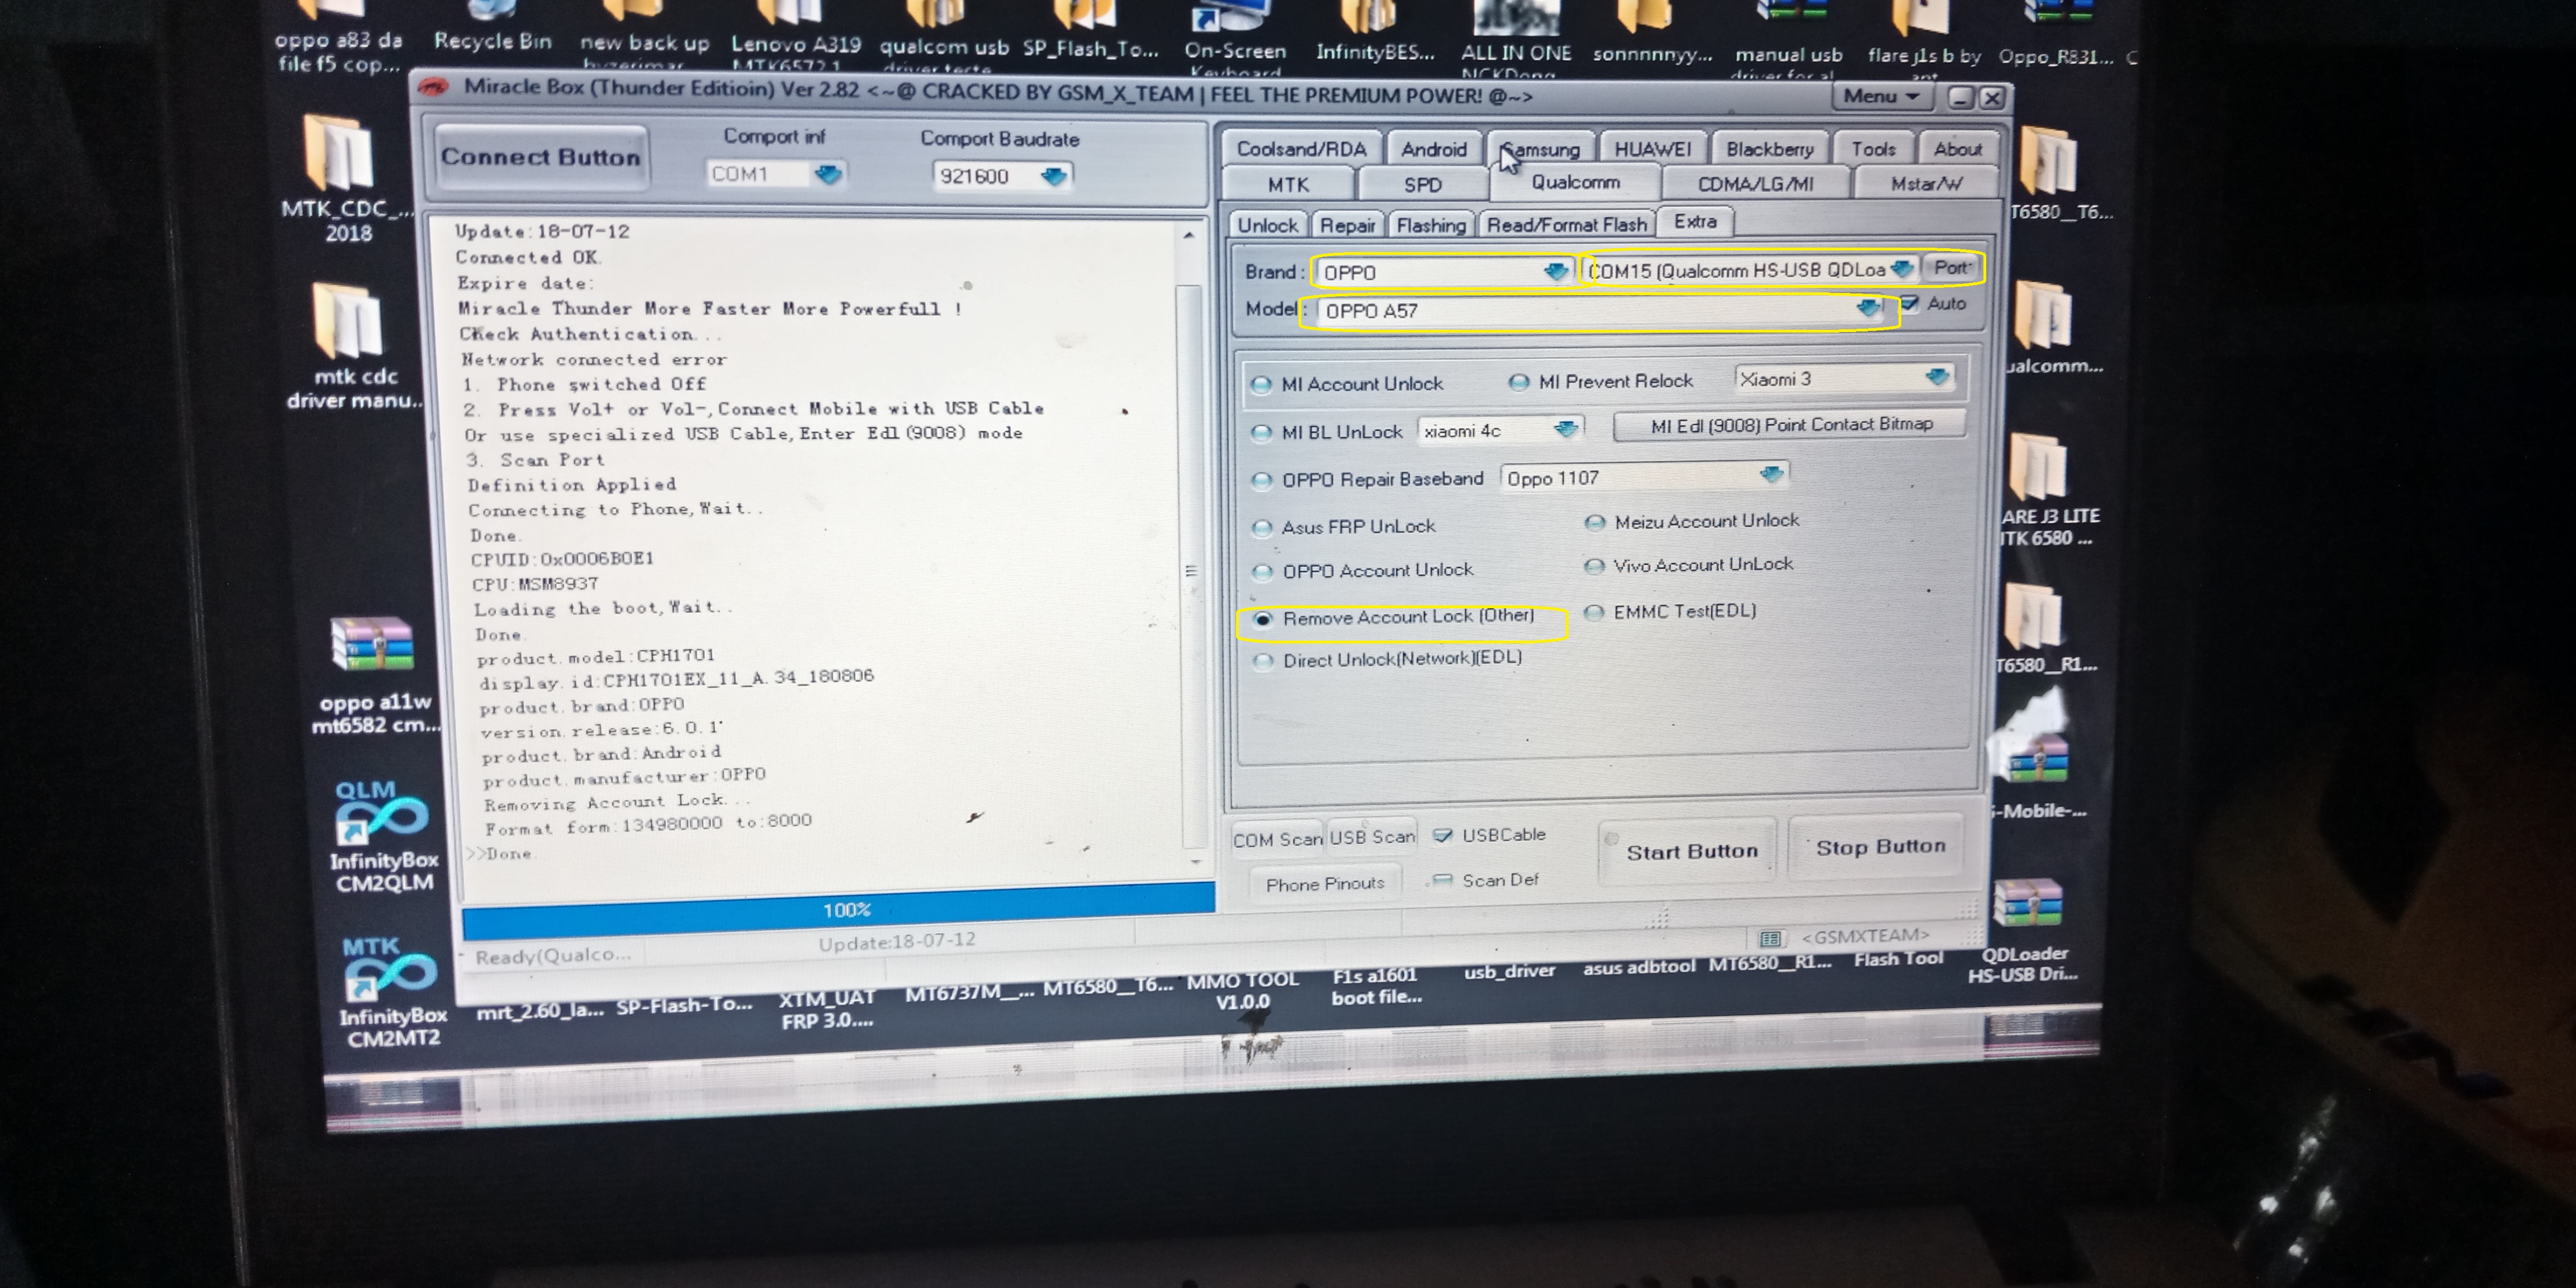Select OPPO Account Unlock radio option
Image resolution: width=2576 pixels, height=1288 pixels.
pos(1263,572)
